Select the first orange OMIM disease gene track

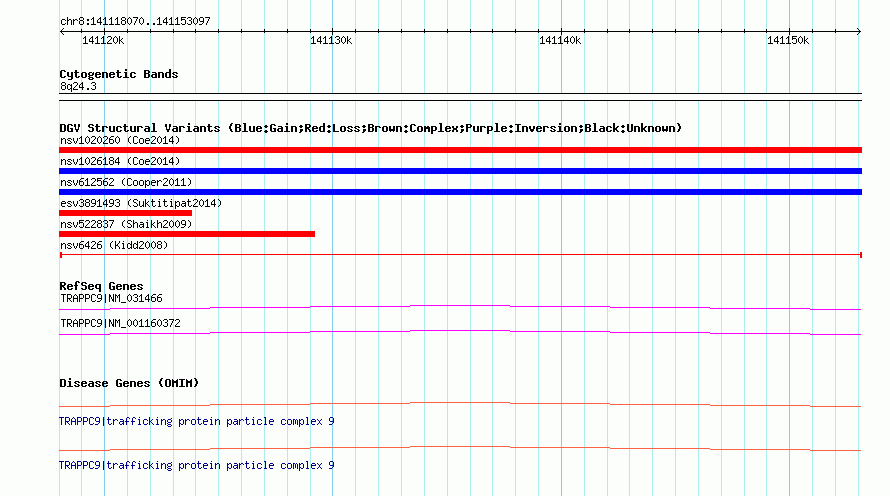tap(460, 405)
